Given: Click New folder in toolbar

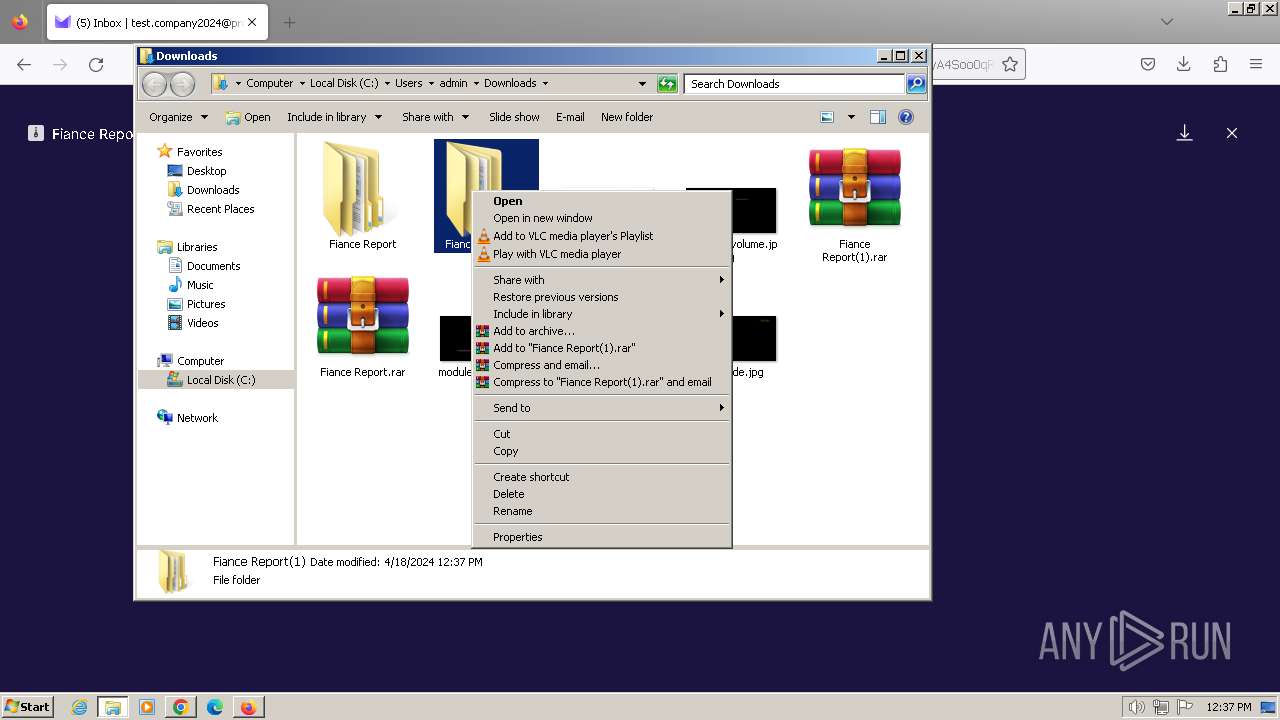Looking at the screenshot, I should point(627,117).
